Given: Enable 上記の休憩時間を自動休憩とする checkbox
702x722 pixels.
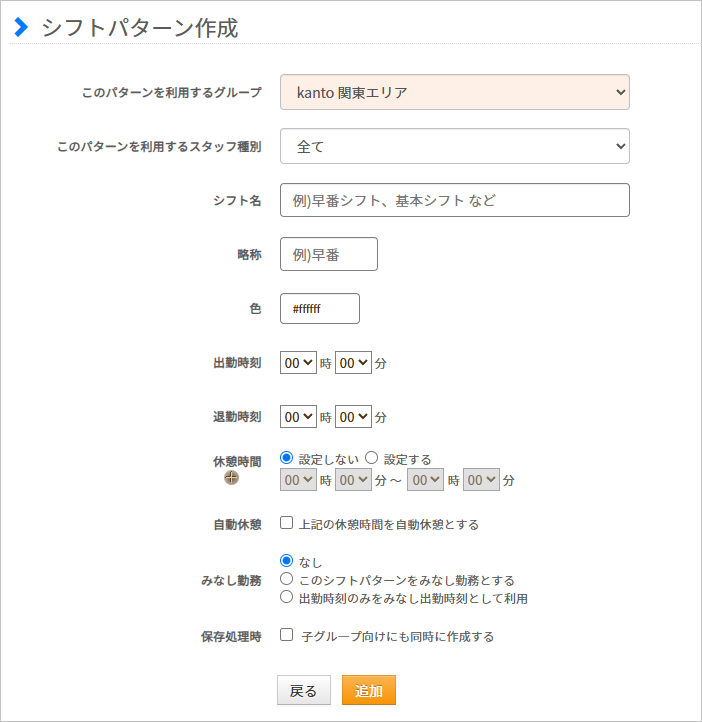Looking at the screenshot, I should click(287, 523).
